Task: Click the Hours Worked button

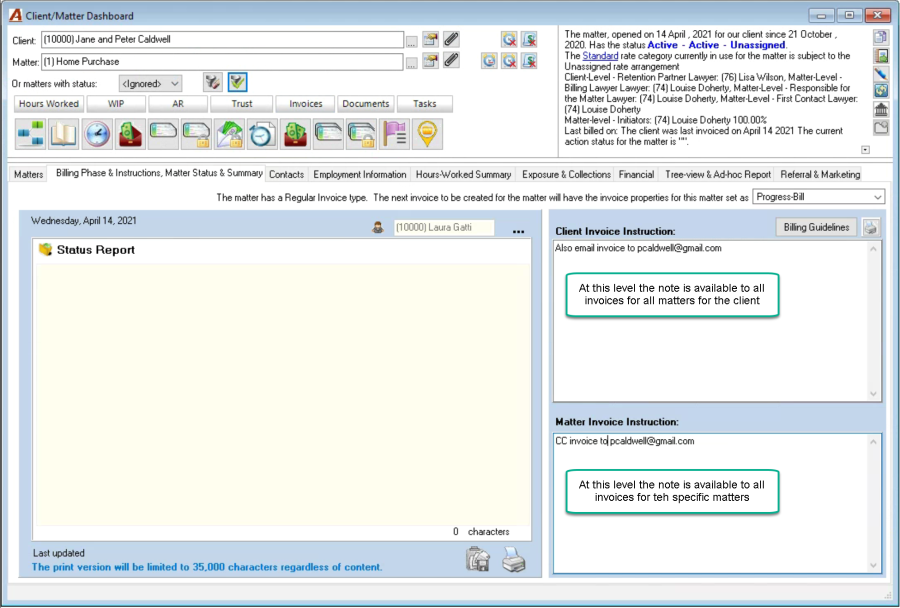Action: click(49, 104)
